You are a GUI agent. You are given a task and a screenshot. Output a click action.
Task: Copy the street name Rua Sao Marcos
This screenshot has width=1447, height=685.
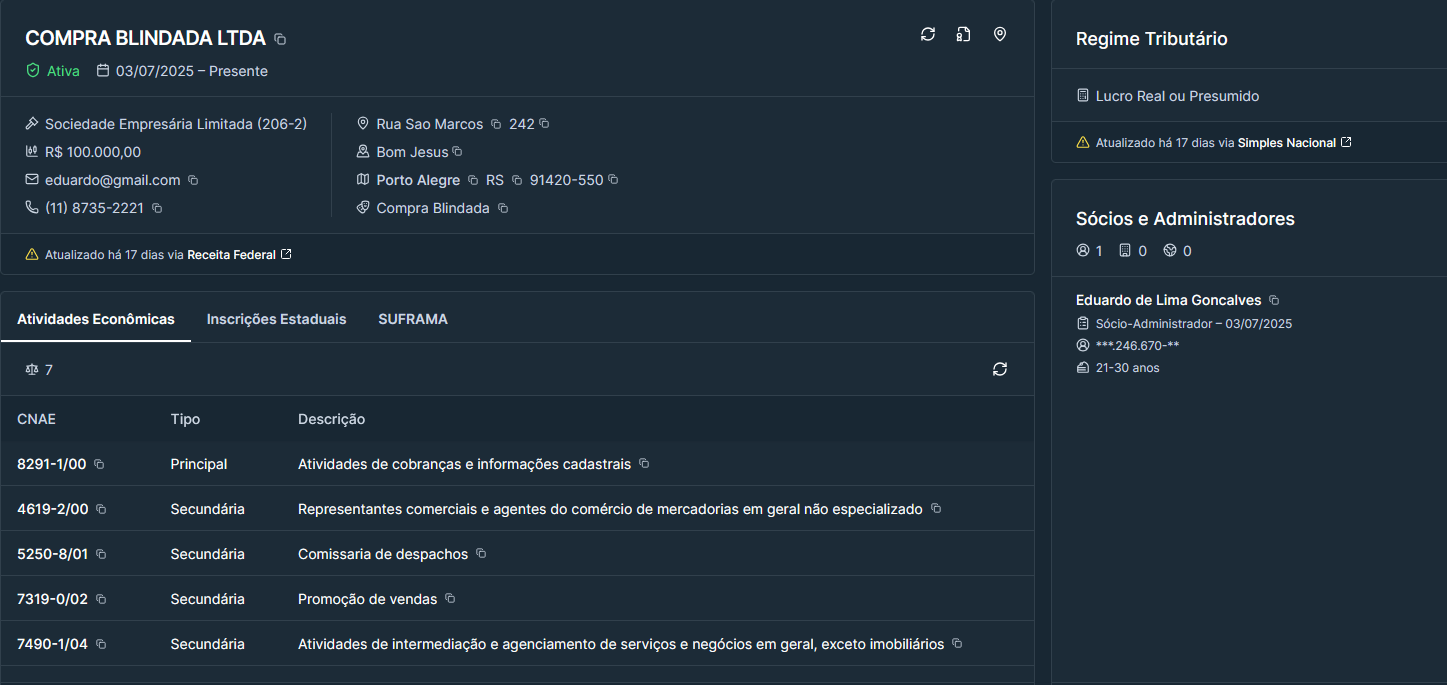(x=496, y=125)
